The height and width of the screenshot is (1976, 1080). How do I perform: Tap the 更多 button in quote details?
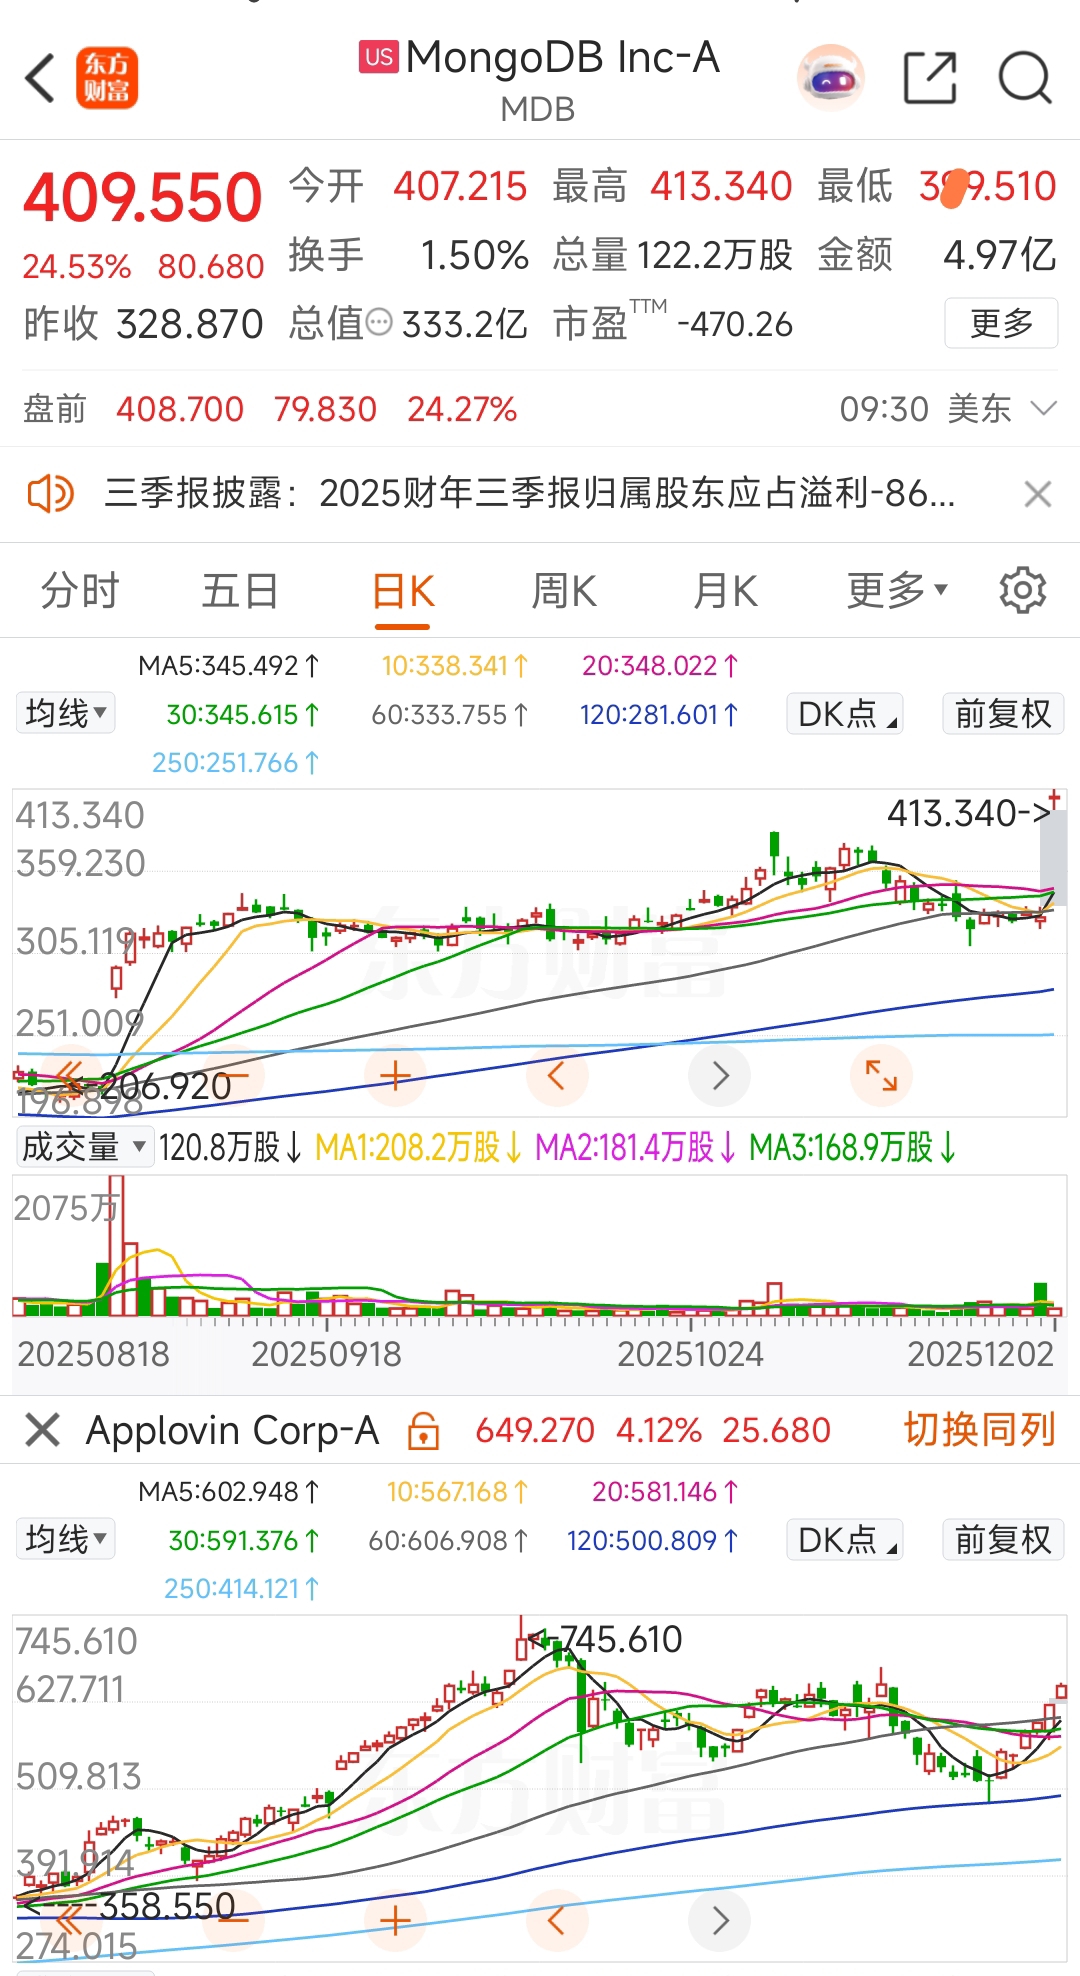click(x=1001, y=323)
